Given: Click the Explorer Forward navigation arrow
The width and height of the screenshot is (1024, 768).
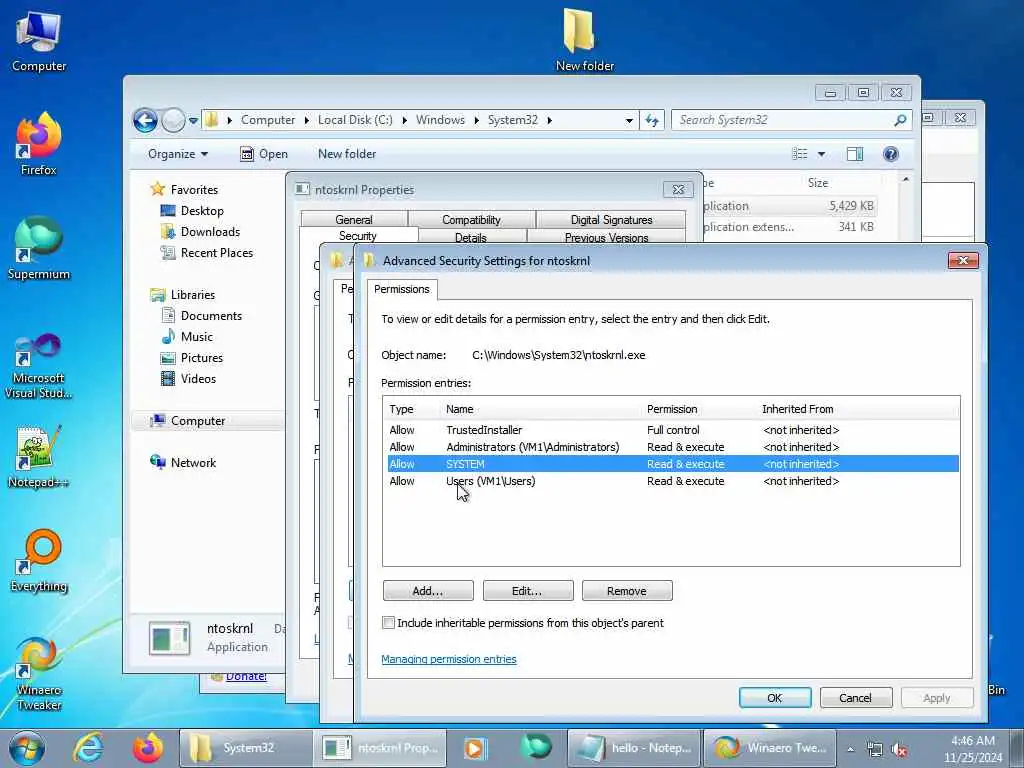Looking at the screenshot, I should [173, 120].
